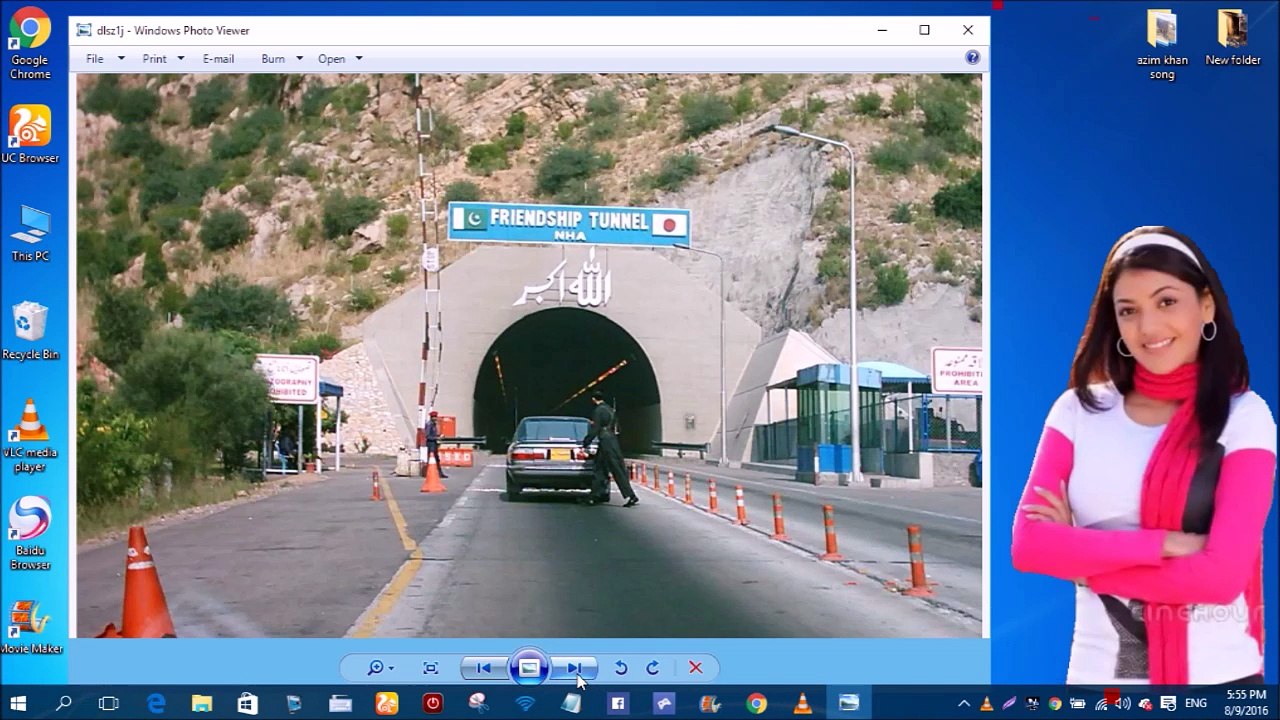Open the Windows Store from the taskbar

click(248, 703)
